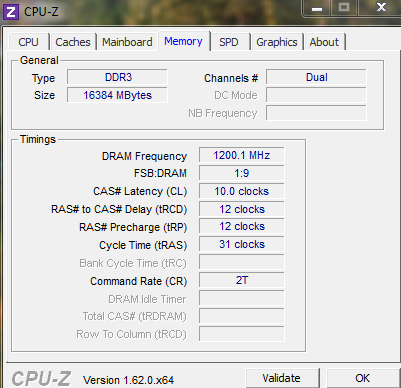
Task: Select the 16384 MBytes size value
Action: pos(117,95)
